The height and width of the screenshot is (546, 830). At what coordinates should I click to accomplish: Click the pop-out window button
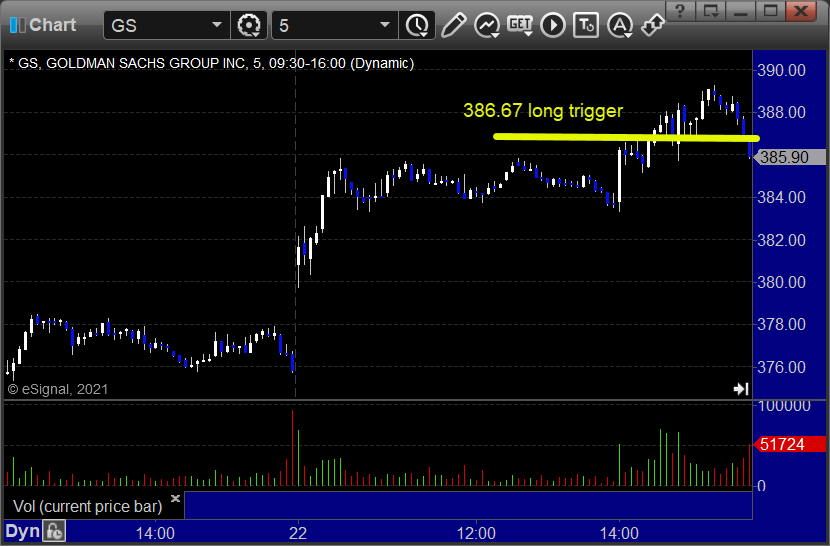point(710,11)
